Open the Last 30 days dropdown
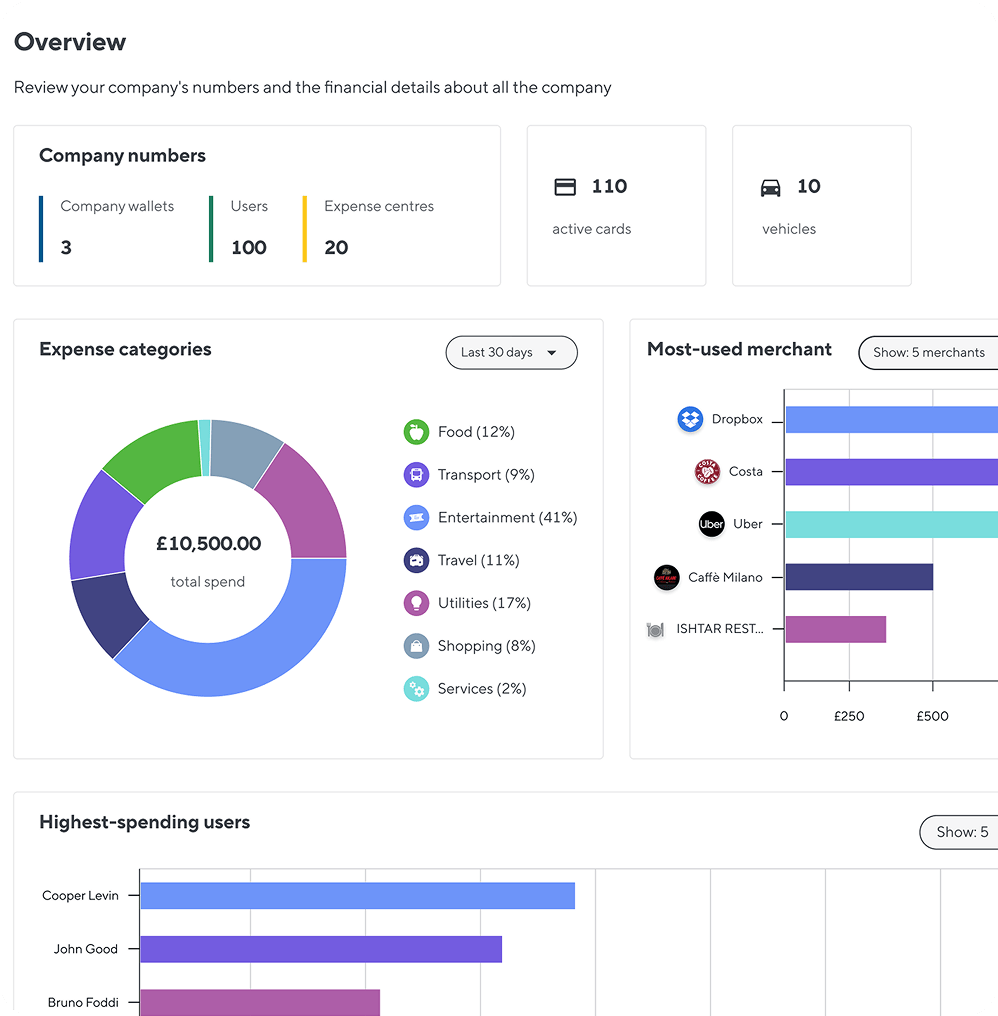The width and height of the screenshot is (998, 1016). [511, 352]
